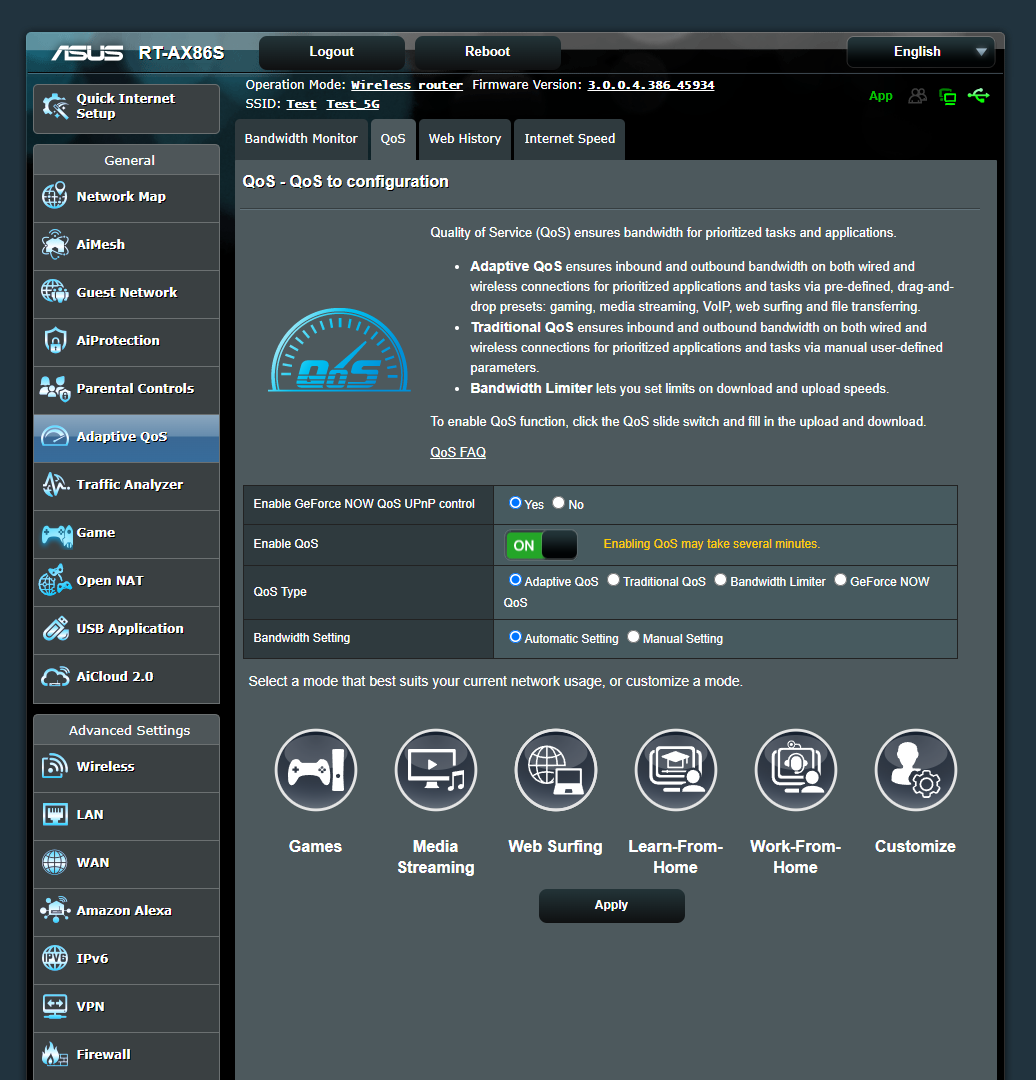Screen dimensions: 1036x1080
Task: Choose Manual Setting for bandwidth
Action: pos(633,636)
